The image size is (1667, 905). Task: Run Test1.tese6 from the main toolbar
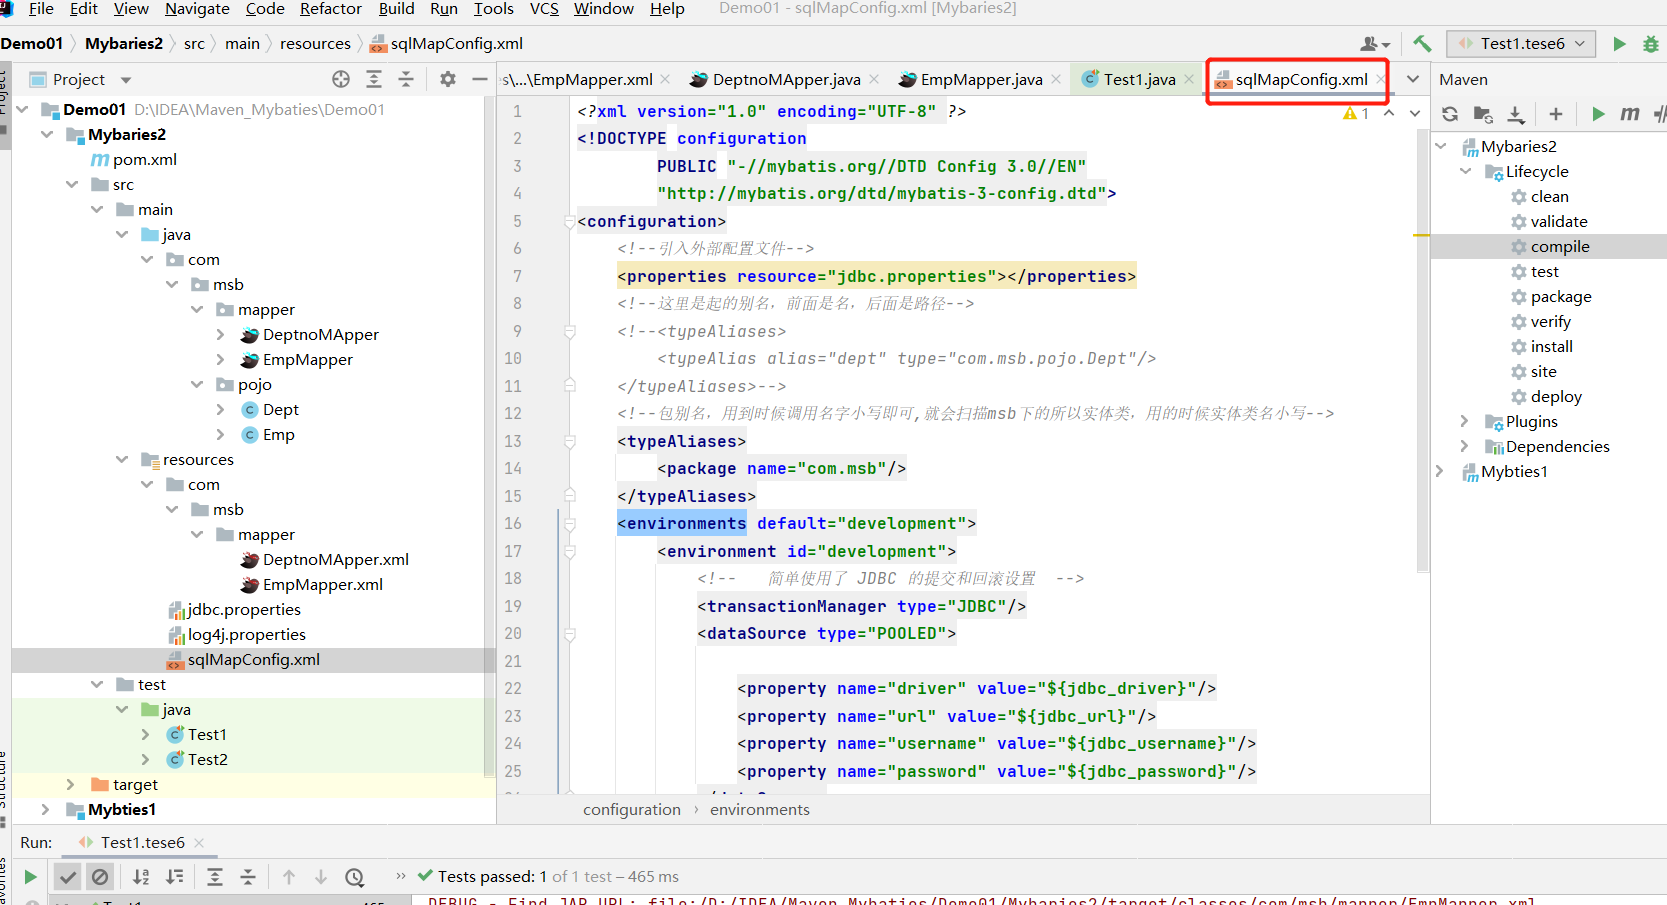coord(1619,43)
